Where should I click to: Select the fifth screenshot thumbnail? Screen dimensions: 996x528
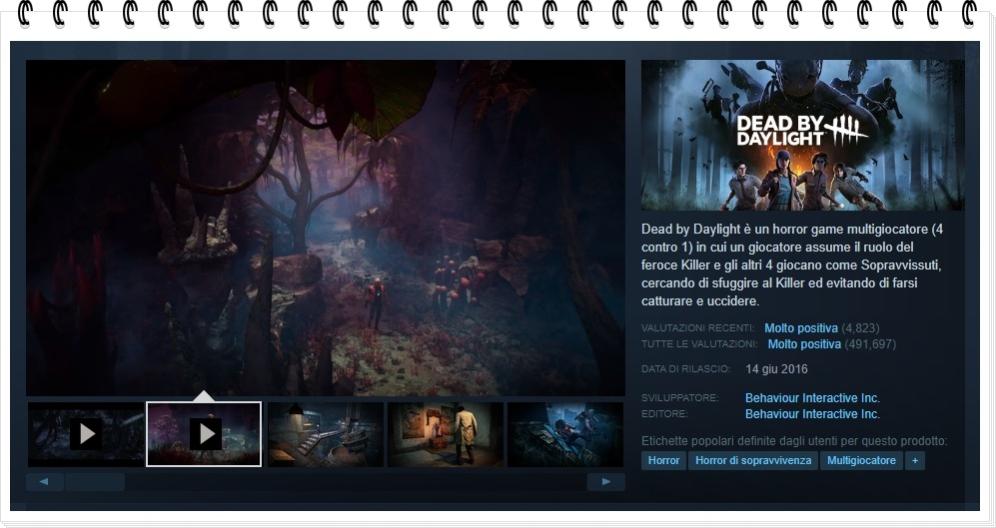565,434
